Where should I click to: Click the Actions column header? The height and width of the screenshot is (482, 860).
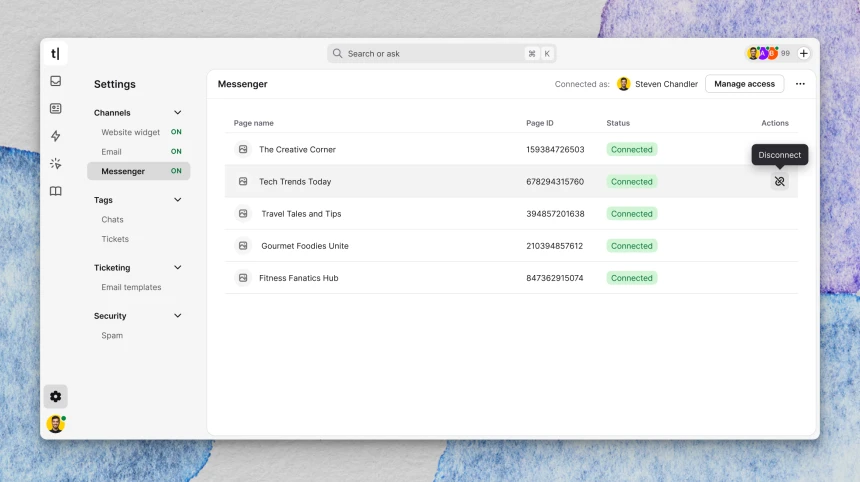pos(775,123)
